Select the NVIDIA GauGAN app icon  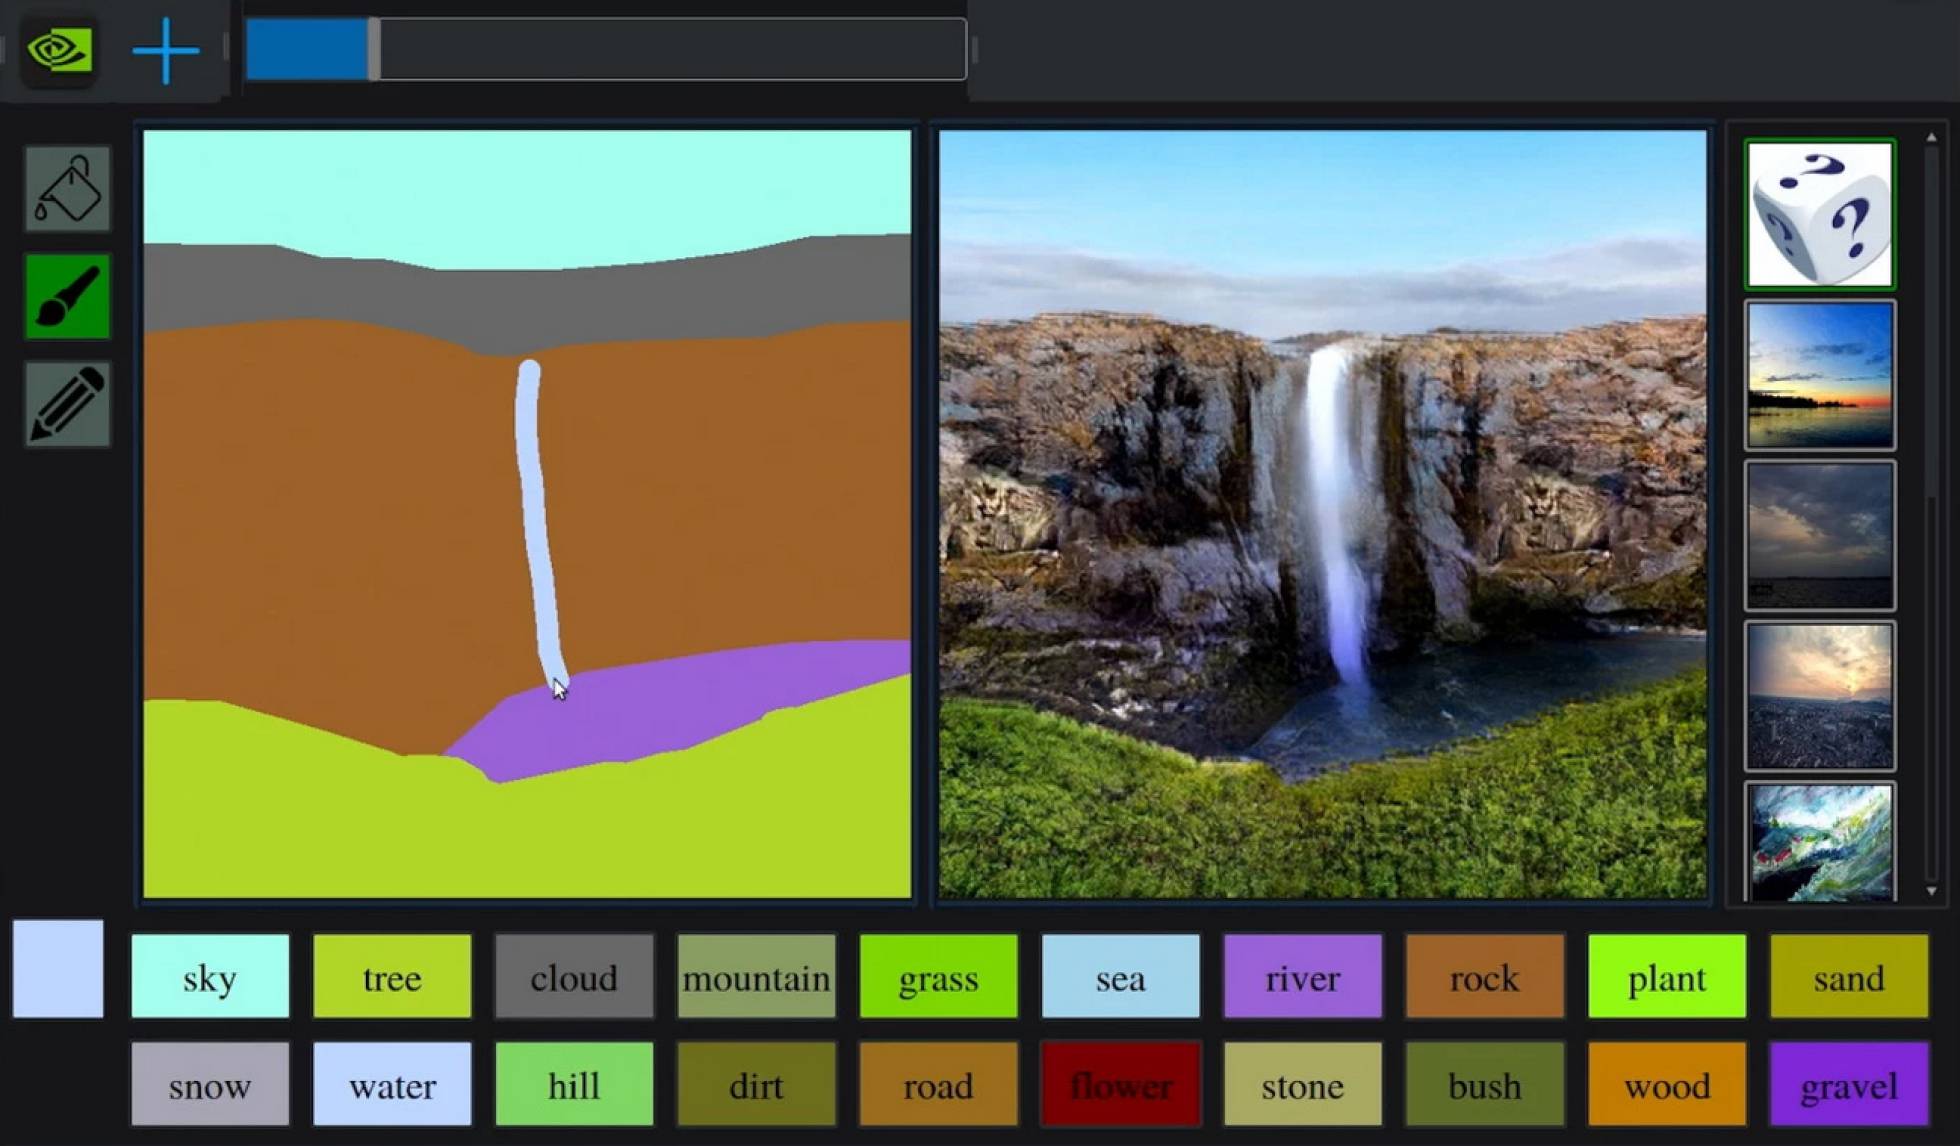(x=57, y=49)
